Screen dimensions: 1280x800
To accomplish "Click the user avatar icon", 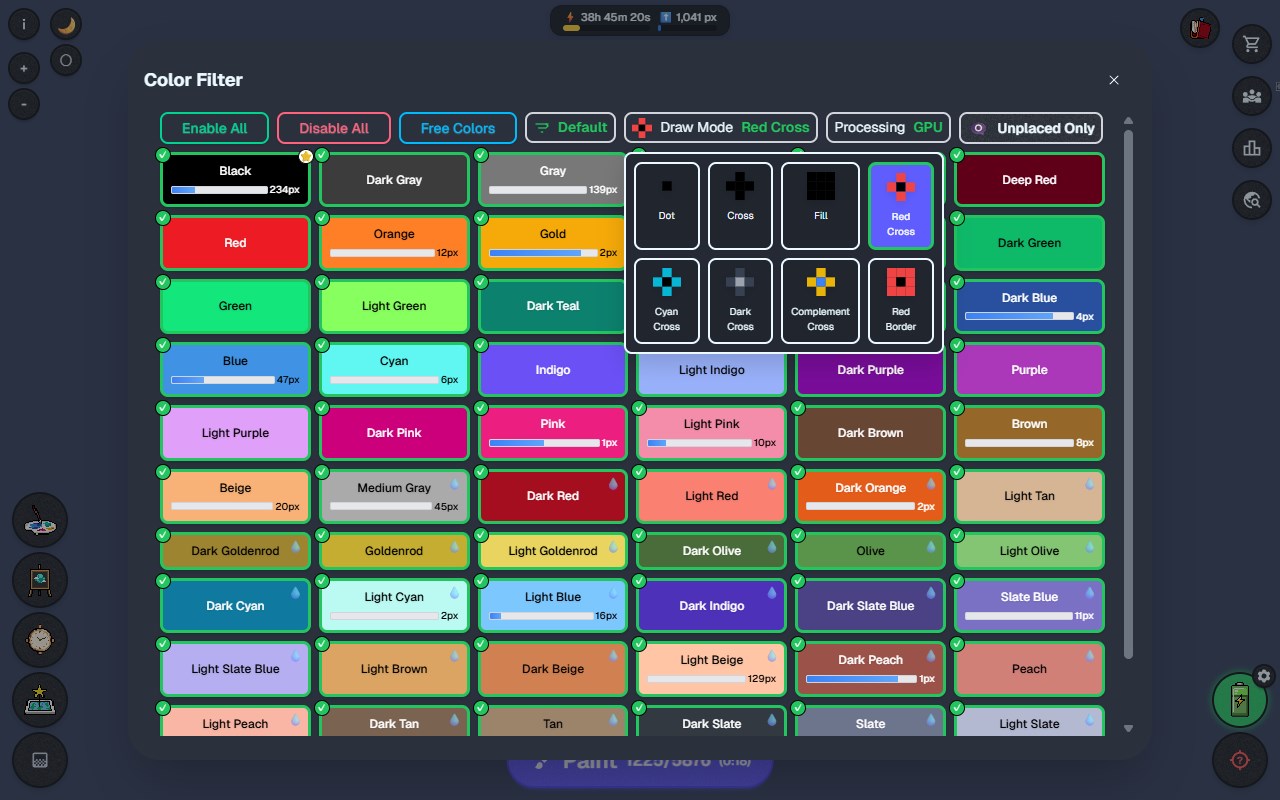I will [x=1200, y=28].
